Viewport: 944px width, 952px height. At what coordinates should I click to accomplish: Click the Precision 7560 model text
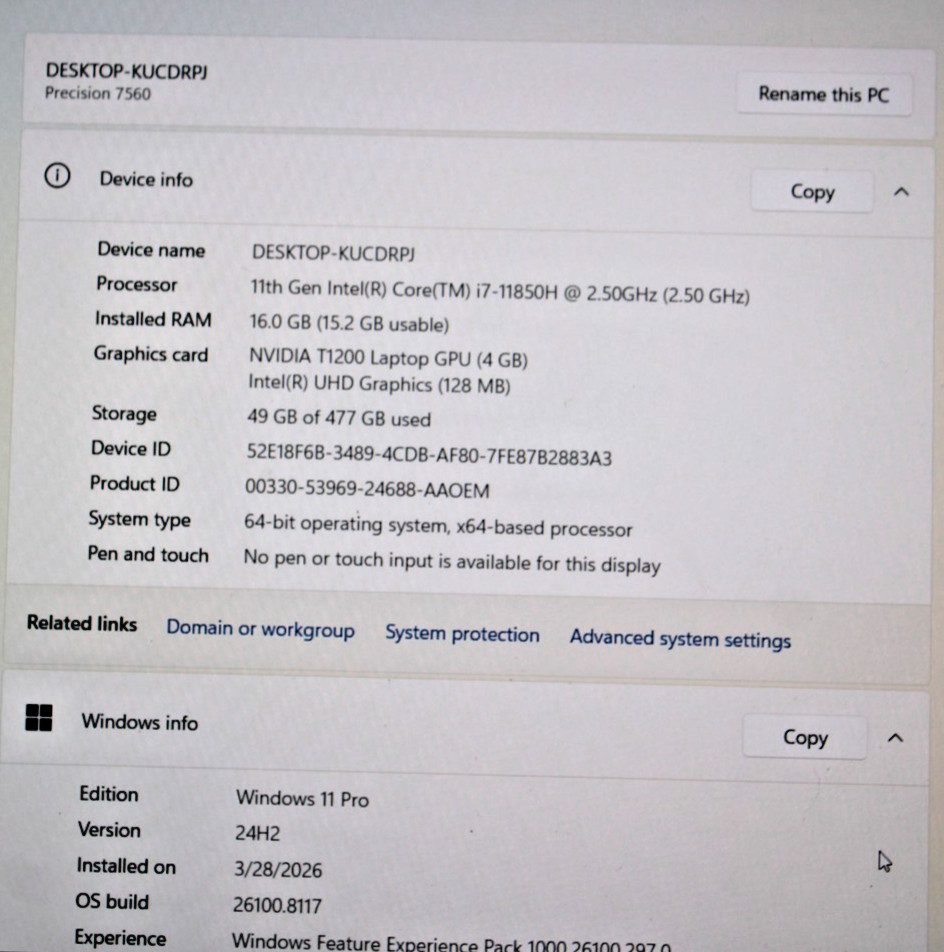click(x=98, y=93)
